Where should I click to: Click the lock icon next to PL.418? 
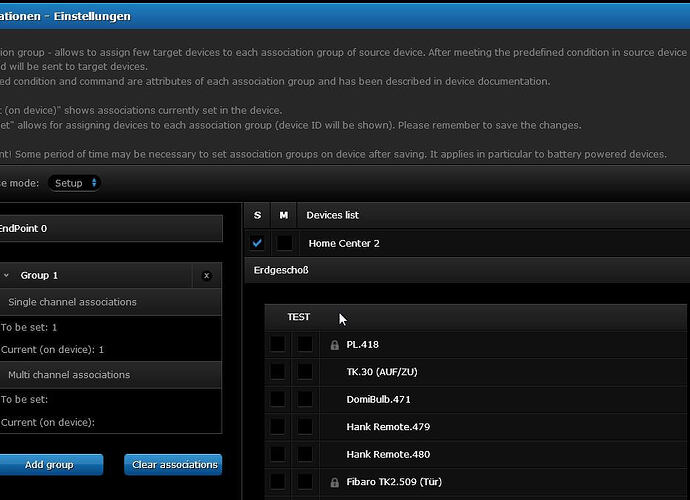(335, 345)
